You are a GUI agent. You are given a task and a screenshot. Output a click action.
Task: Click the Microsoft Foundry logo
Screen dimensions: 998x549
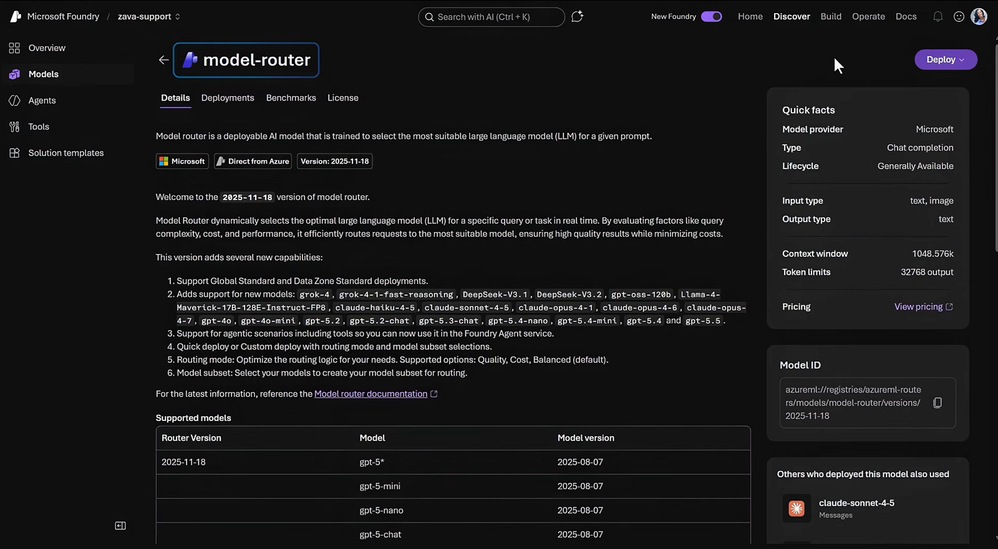15,17
